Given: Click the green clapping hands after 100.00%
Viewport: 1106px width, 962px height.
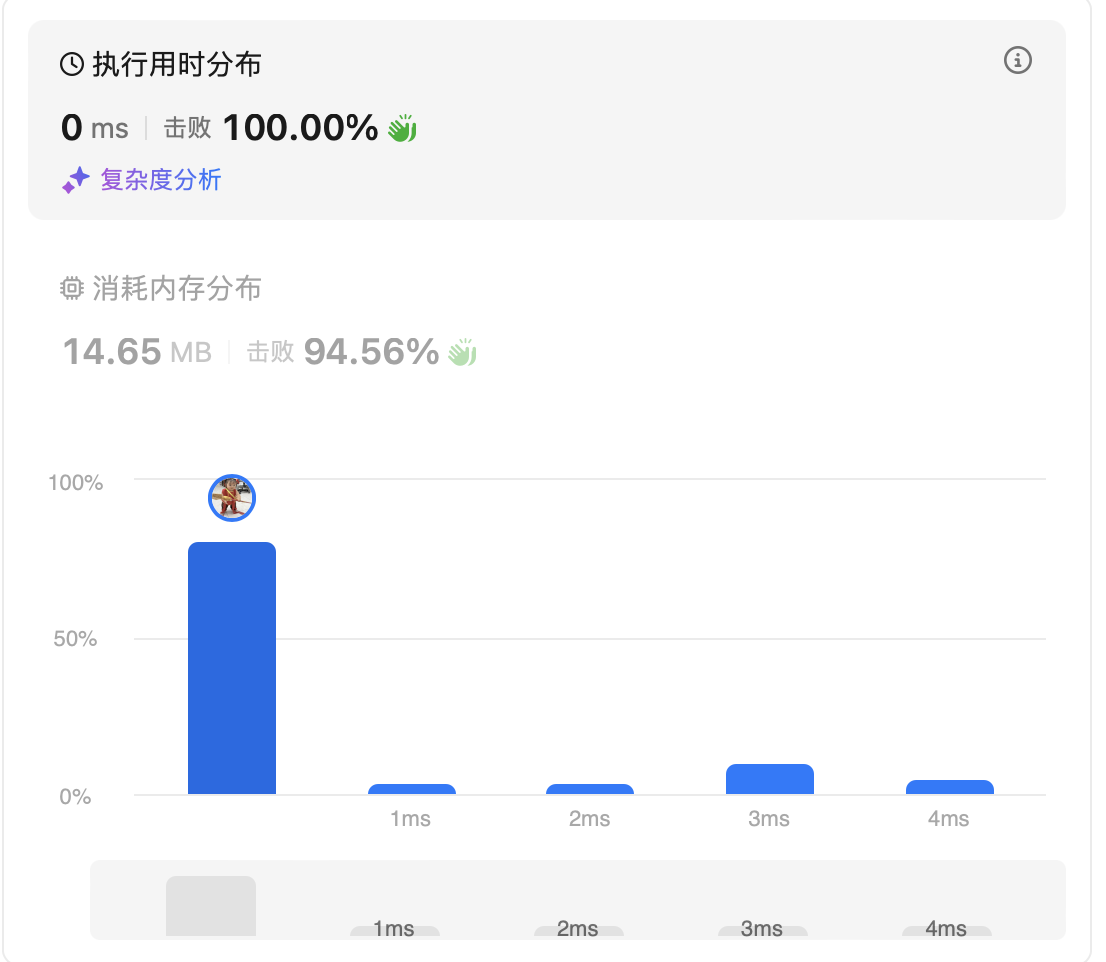Looking at the screenshot, I should pyautogui.click(x=402, y=128).
